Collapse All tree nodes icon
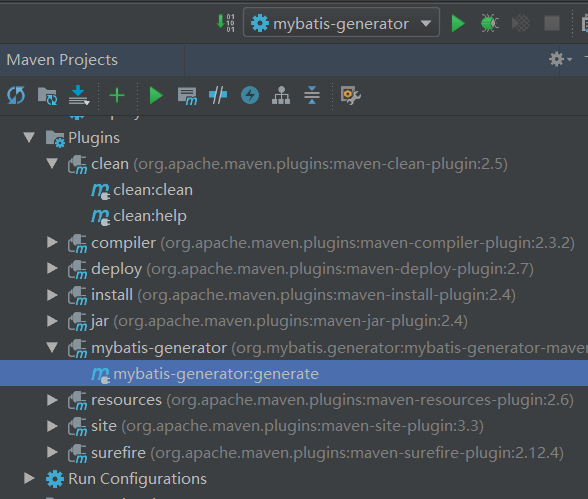 tap(312, 95)
